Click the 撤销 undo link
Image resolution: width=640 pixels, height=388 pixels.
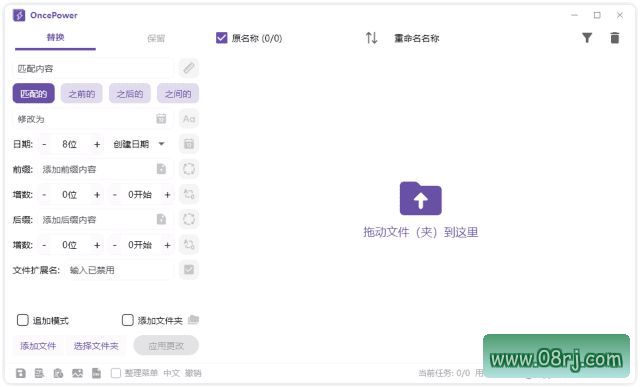[193, 373]
